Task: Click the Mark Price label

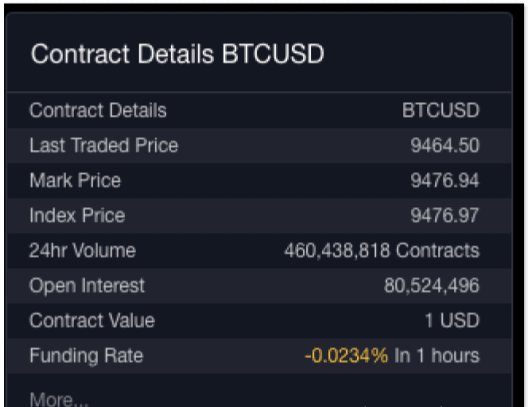Action: [x=75, y=180]
